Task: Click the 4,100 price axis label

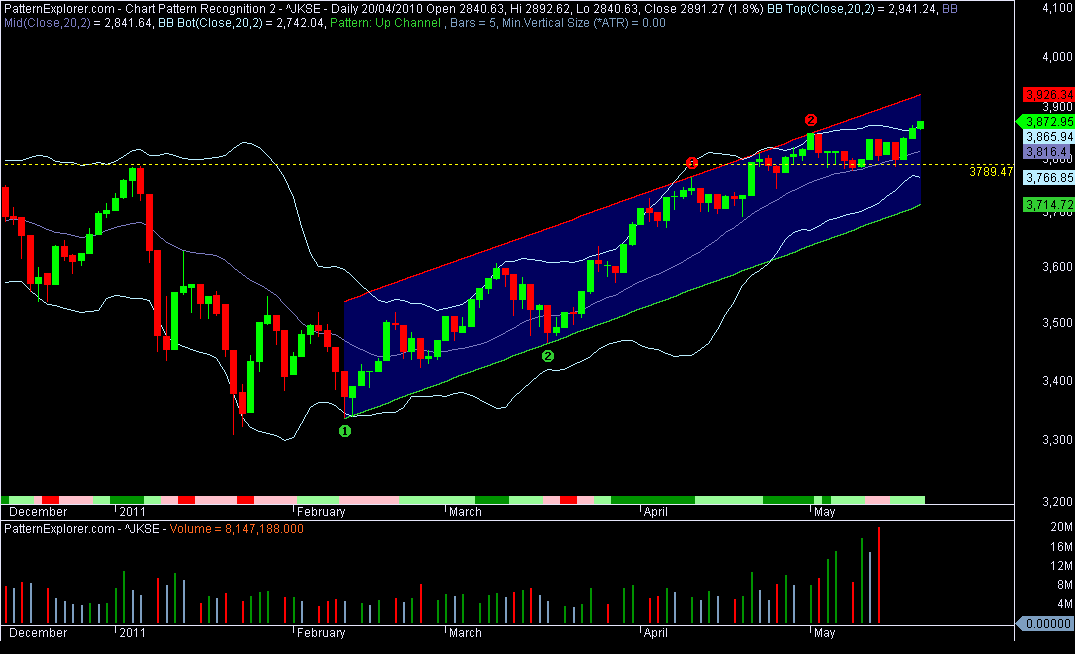Action: [1057, 8]
